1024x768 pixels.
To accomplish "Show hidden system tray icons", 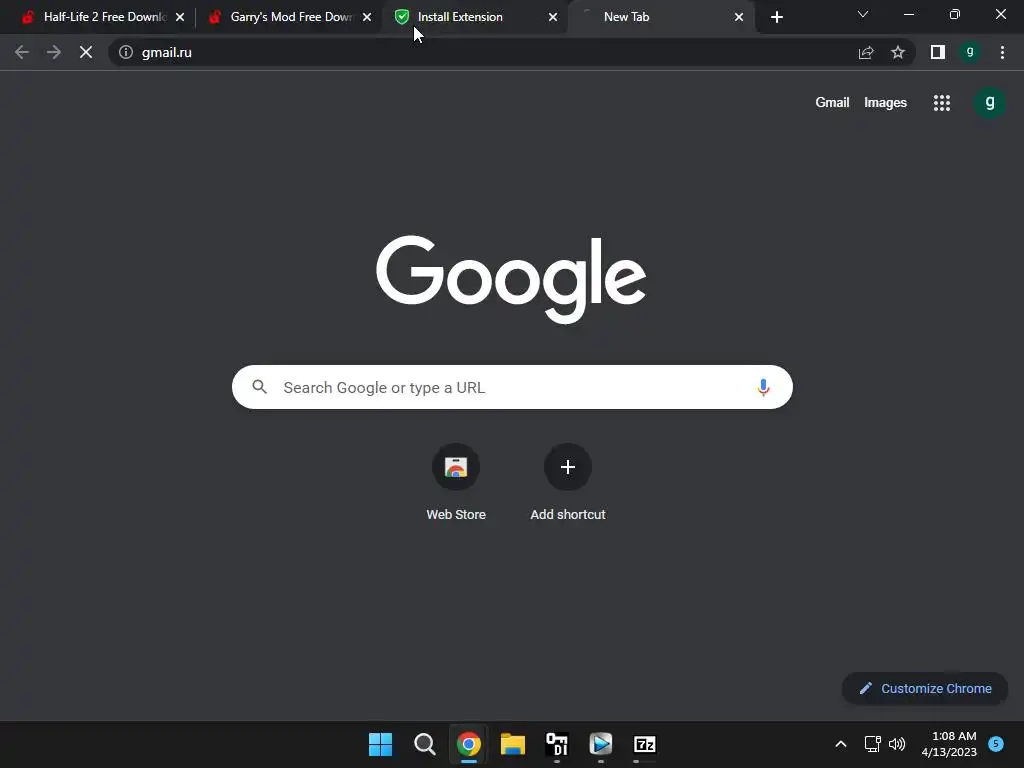I will 840,744.
